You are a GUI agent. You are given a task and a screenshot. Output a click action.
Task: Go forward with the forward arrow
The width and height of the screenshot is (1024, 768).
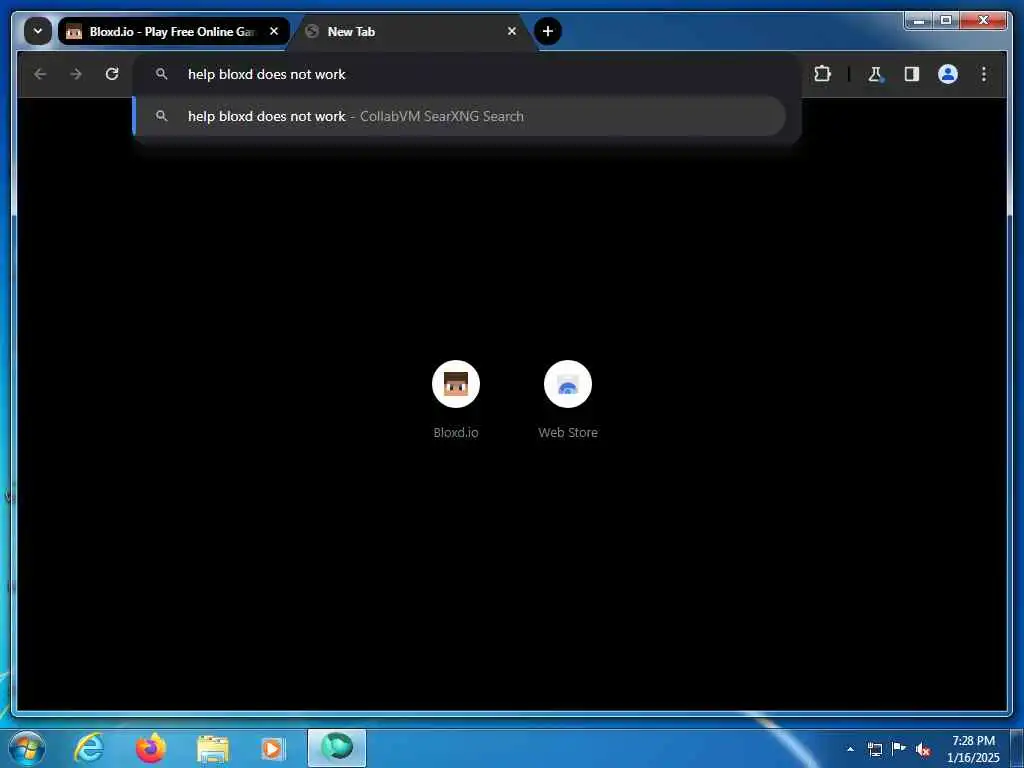tap(76, 74)
